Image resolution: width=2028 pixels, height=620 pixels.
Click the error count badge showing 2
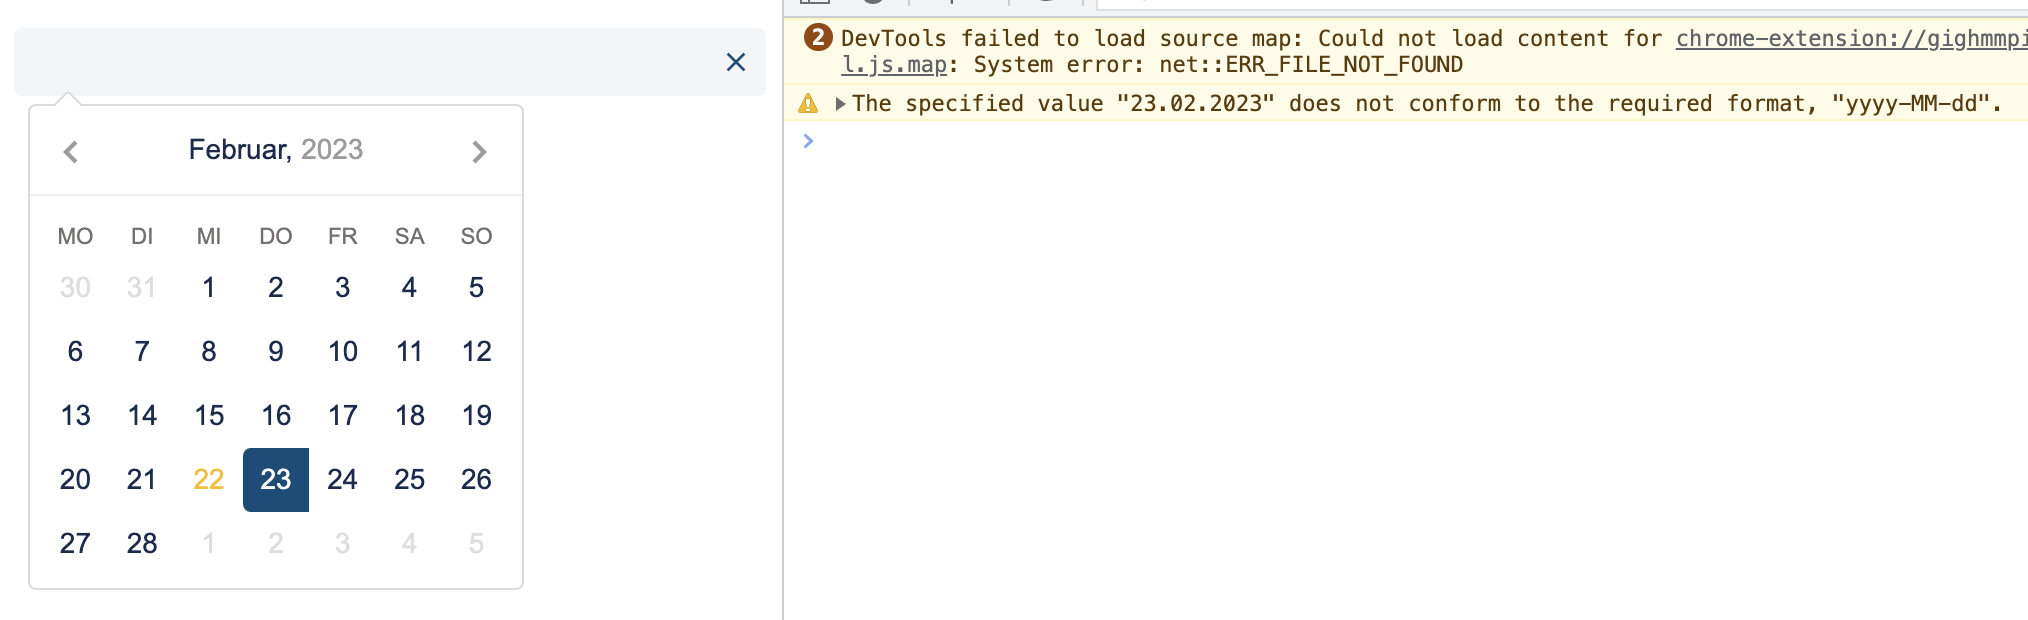point(818,38)
